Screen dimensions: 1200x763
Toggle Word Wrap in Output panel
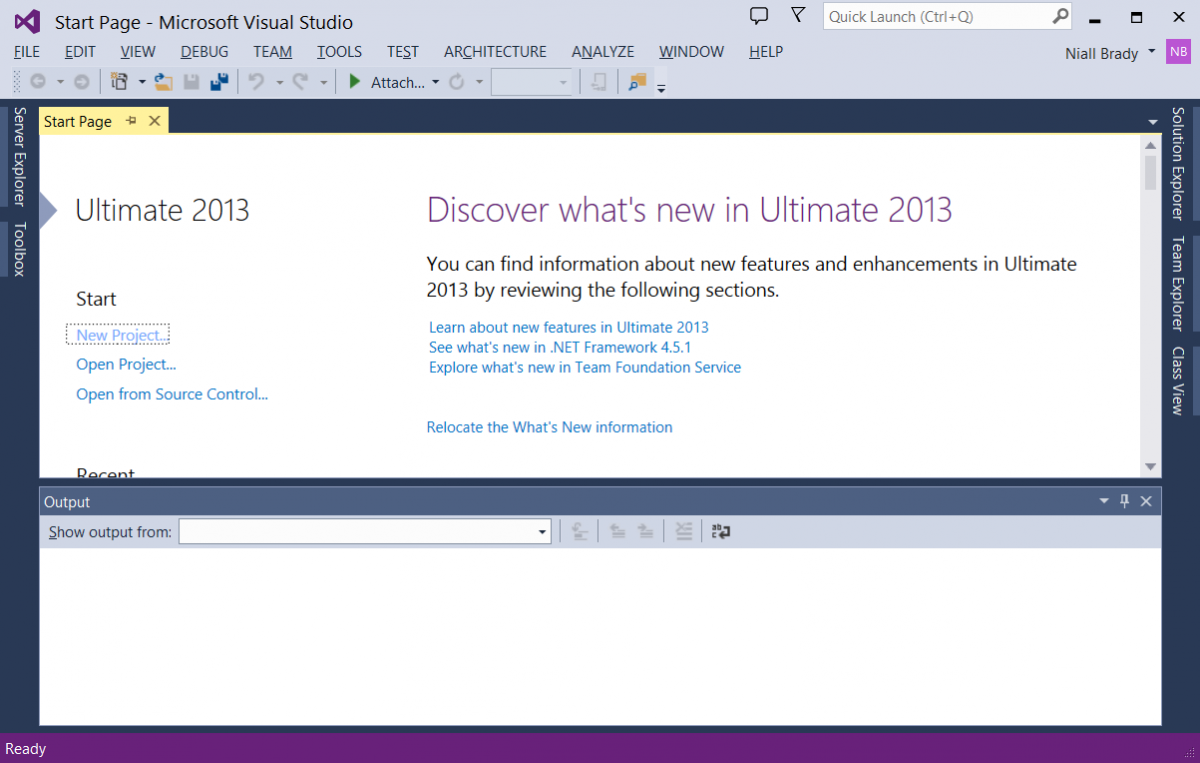pos(721,532)
